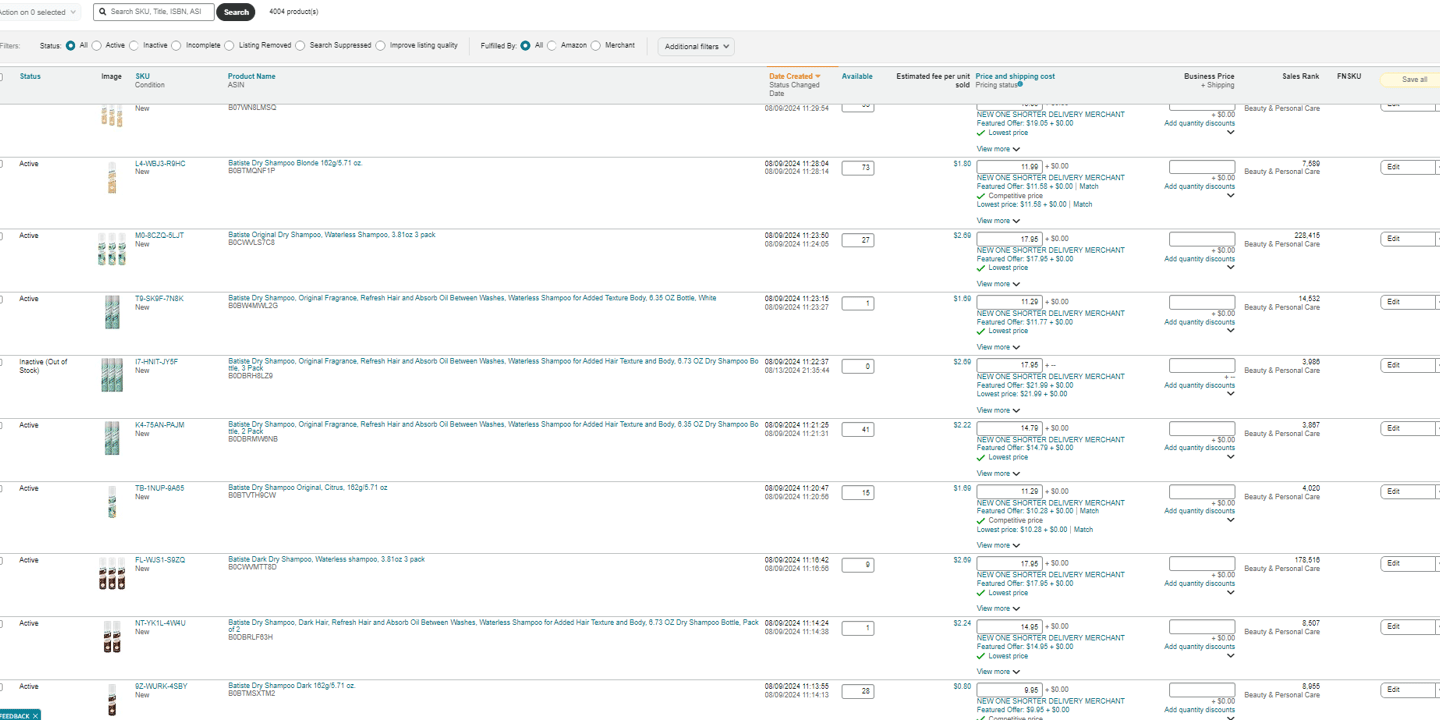Viewport: 1440px width, 720px height.
Task: Sort by the Available column header
Action: [x=857, y=76]
